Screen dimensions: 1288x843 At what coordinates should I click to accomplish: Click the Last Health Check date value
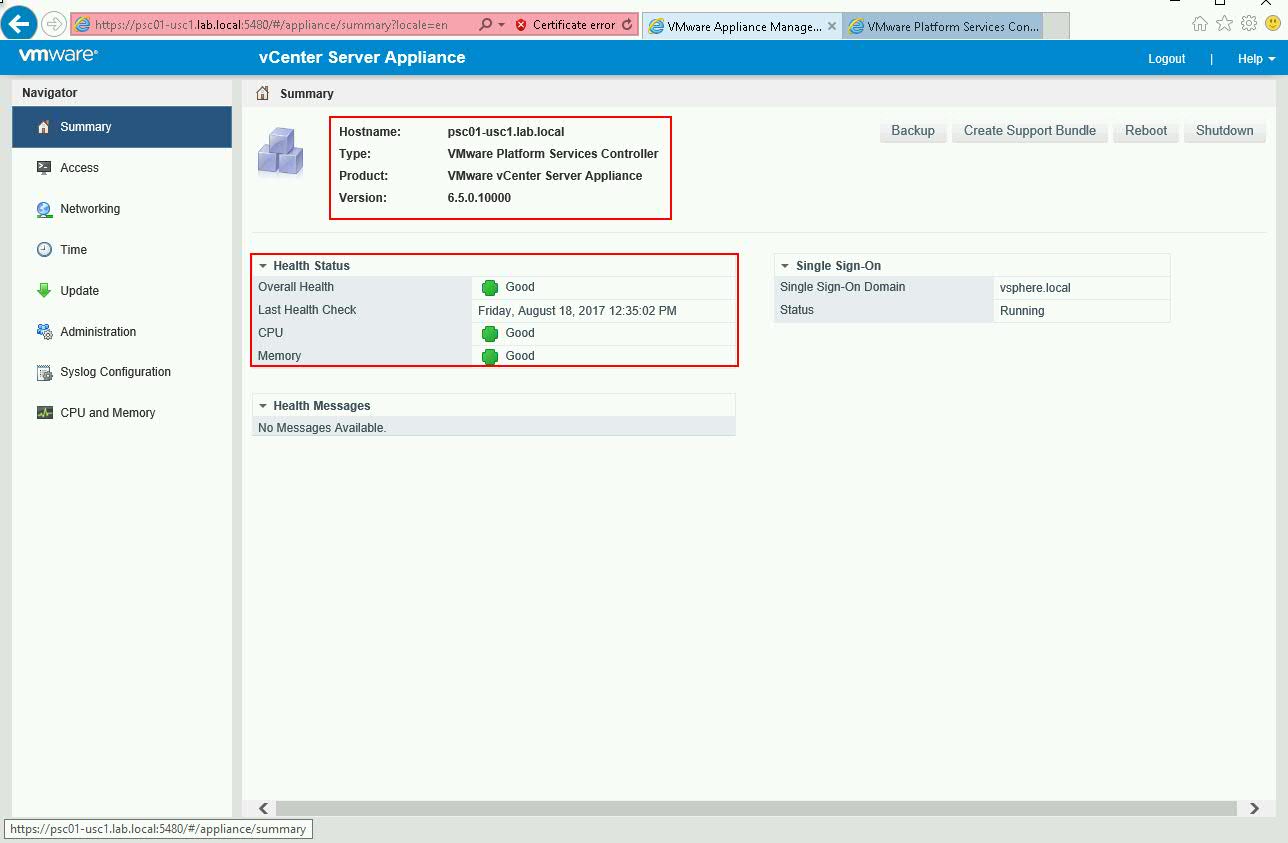pos(577,311)
